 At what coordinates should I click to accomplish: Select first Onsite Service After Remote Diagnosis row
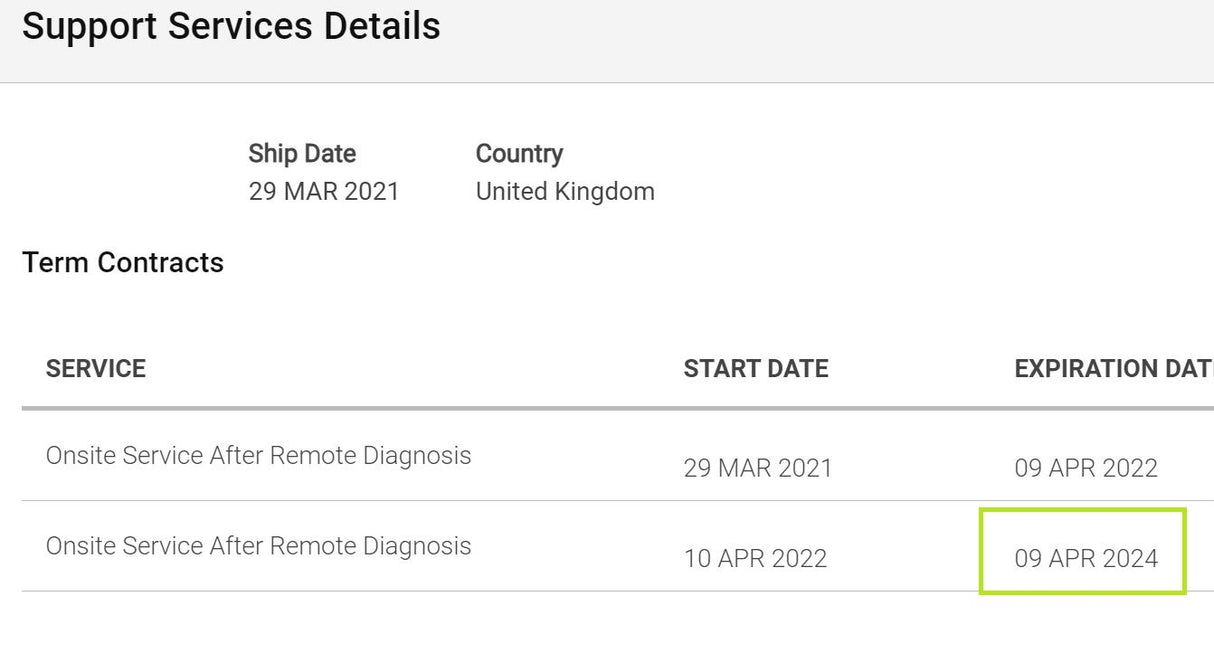pyautogui.click(x=618, y=456)
